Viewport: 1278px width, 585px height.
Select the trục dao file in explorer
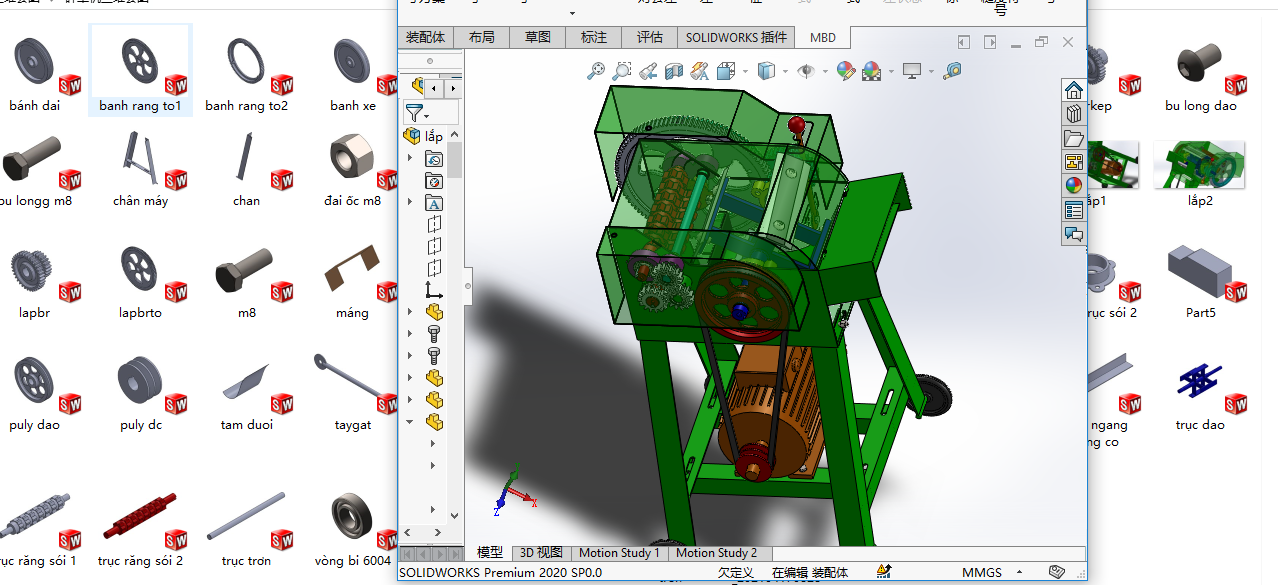tap(1200, 394)
